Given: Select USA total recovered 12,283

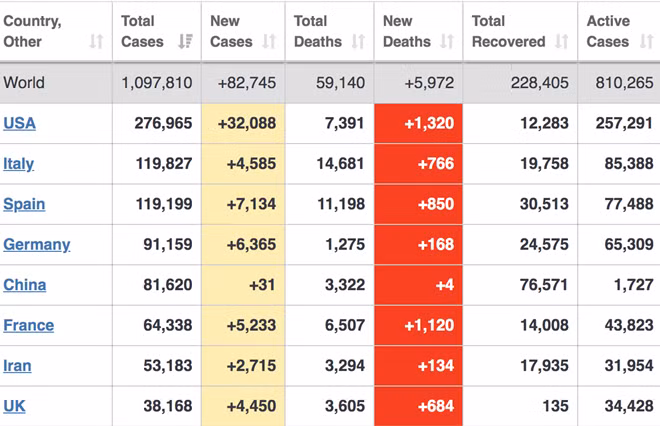Looking at the screenshot, I should coord(544,123).
